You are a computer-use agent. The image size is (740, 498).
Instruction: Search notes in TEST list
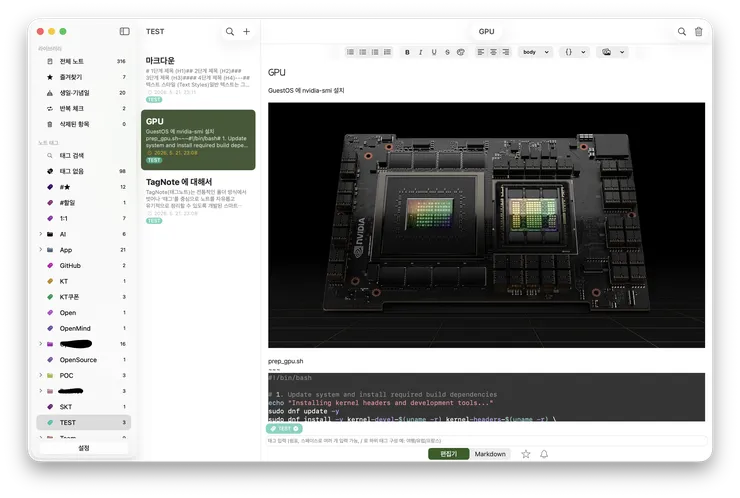[x=230, y=31]
